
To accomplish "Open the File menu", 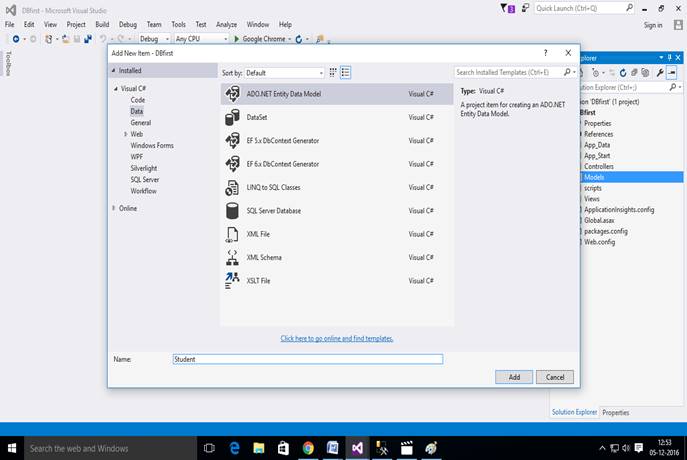I will [10, 25].
